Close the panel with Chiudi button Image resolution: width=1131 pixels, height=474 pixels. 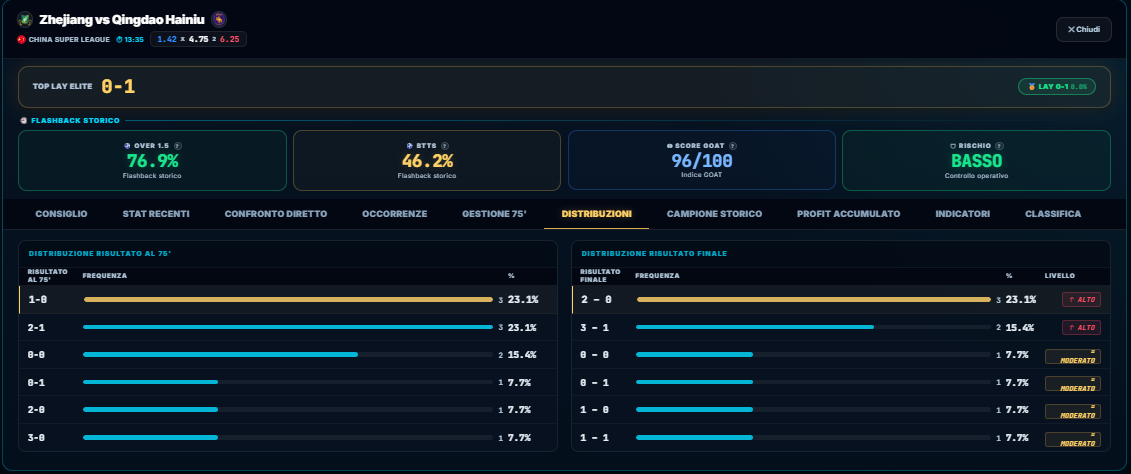tap(1083, 30)
